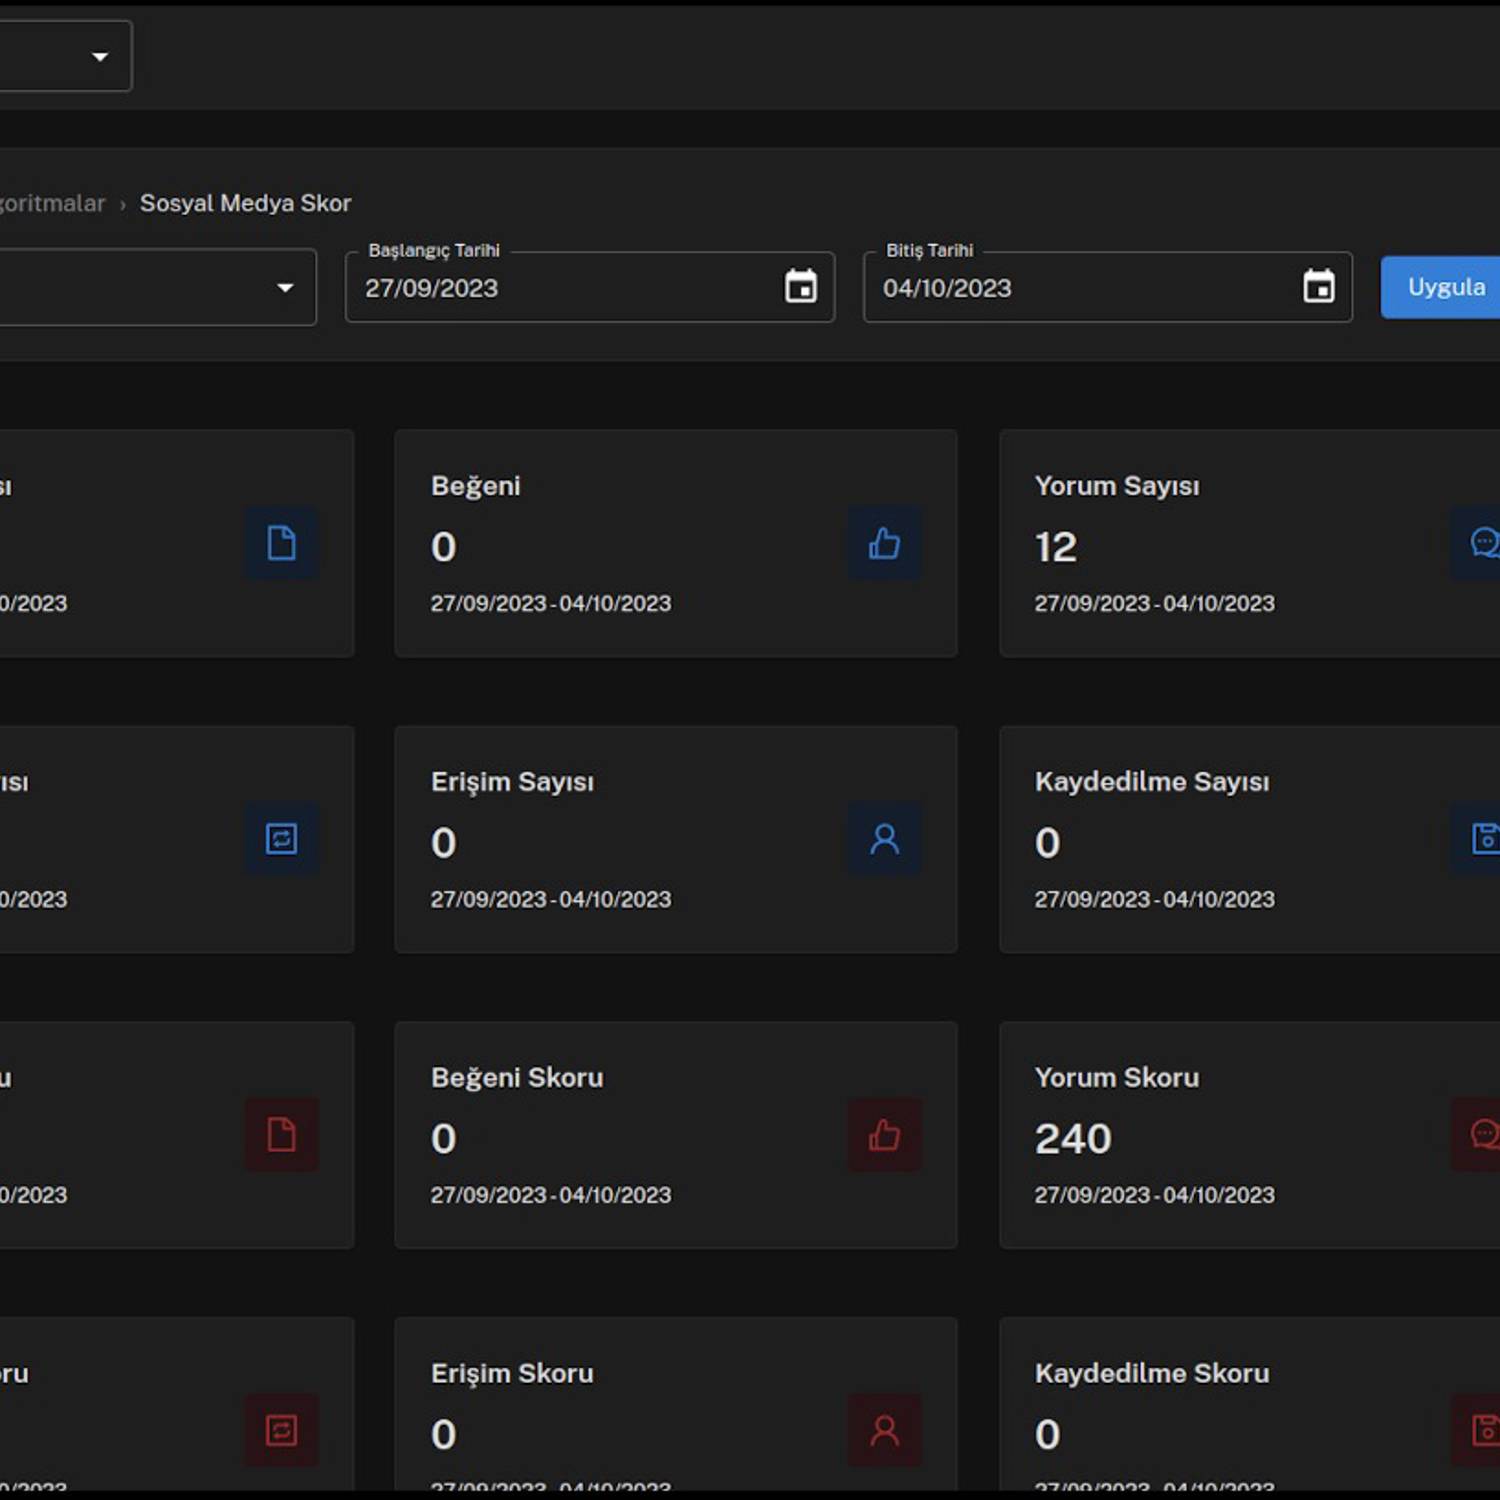Click the red thumbs-up icon in Beğeni Skoru card
1500x1500 pixels.
point(884,1135)
